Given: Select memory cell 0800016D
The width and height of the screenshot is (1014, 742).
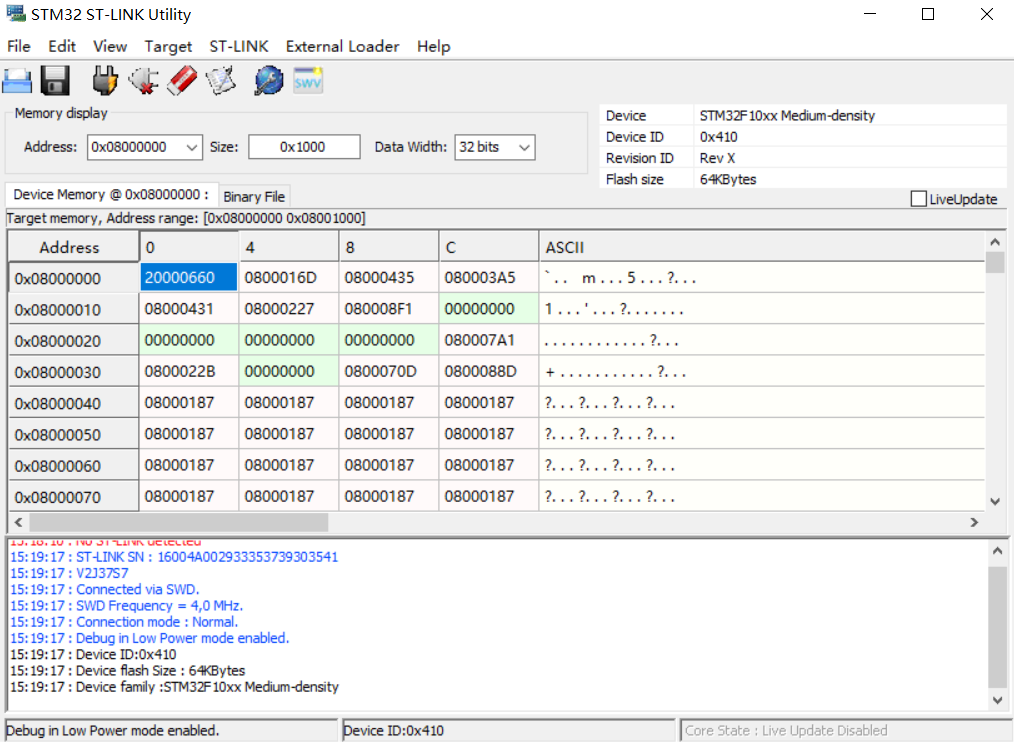Looking at the screenshot, I should (x=288, y=278).
